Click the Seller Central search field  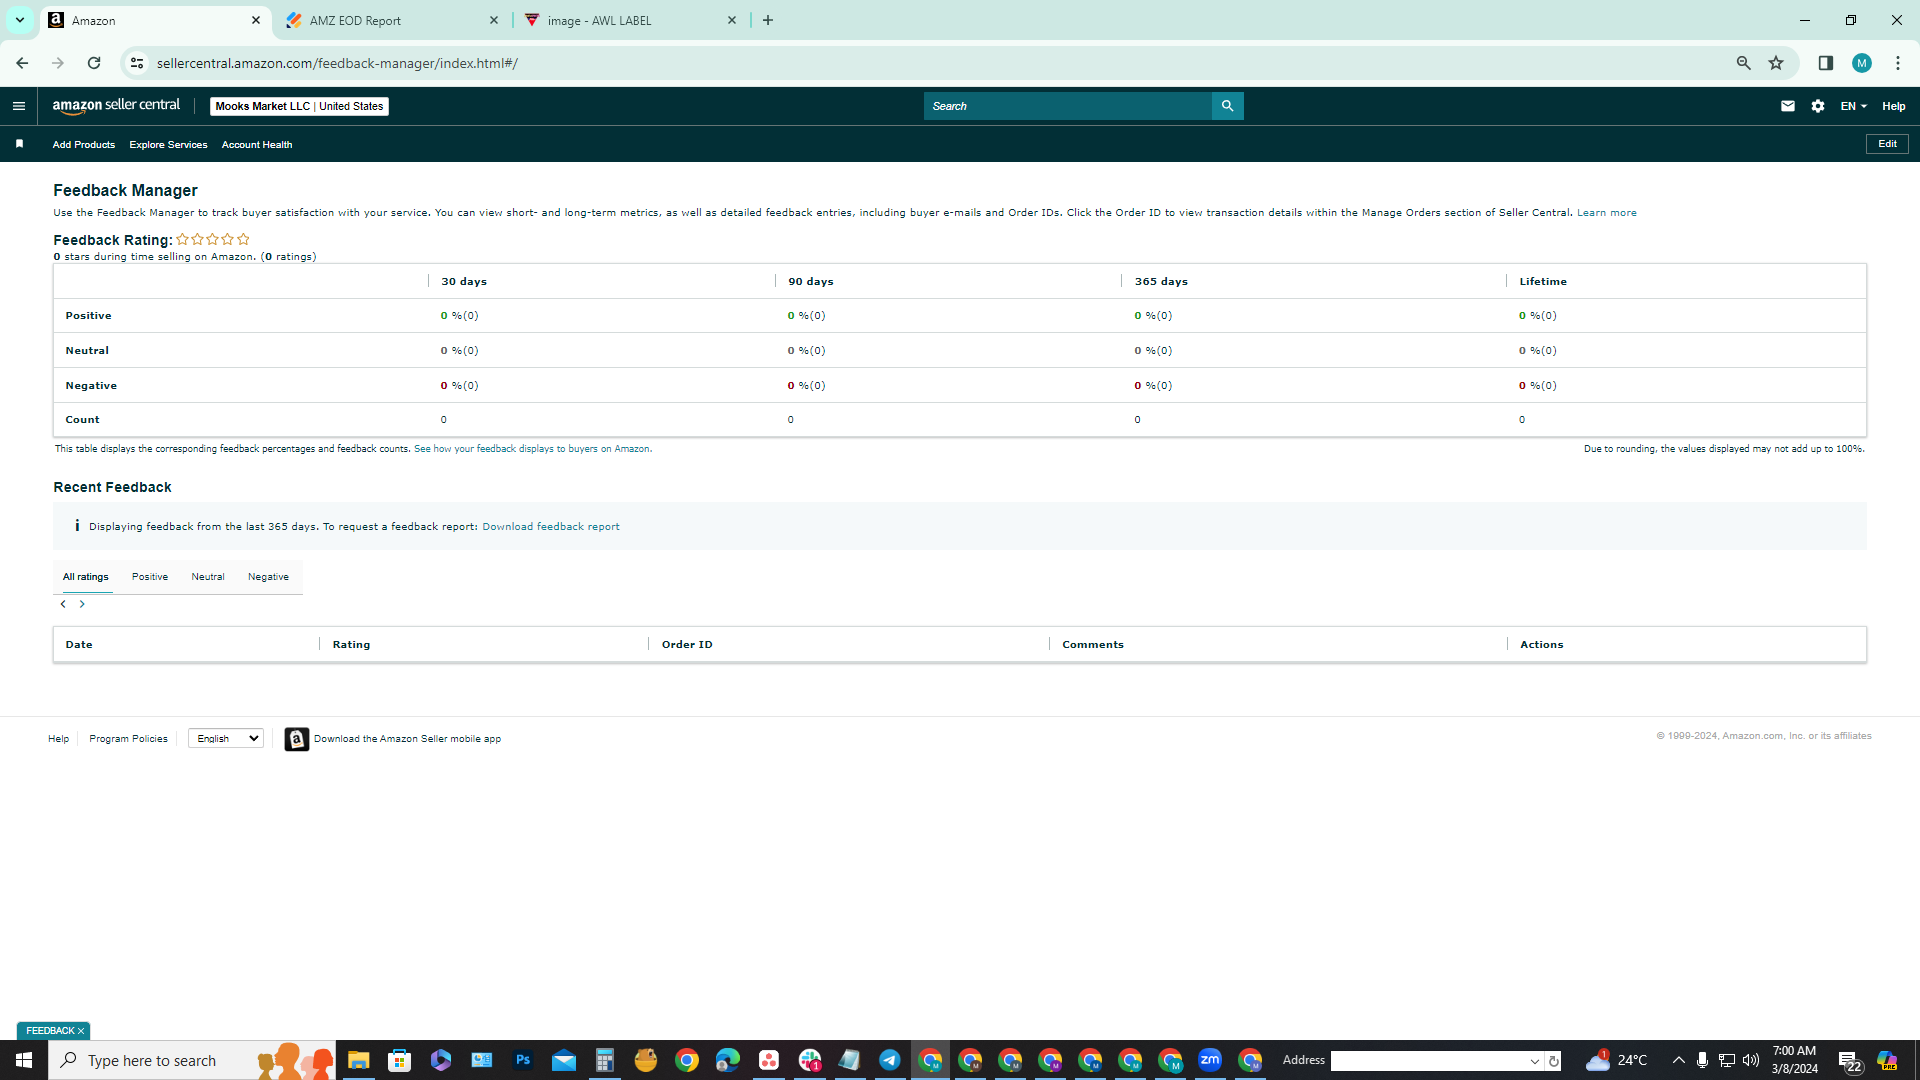pyautogui.click(x=1067, y=106)
